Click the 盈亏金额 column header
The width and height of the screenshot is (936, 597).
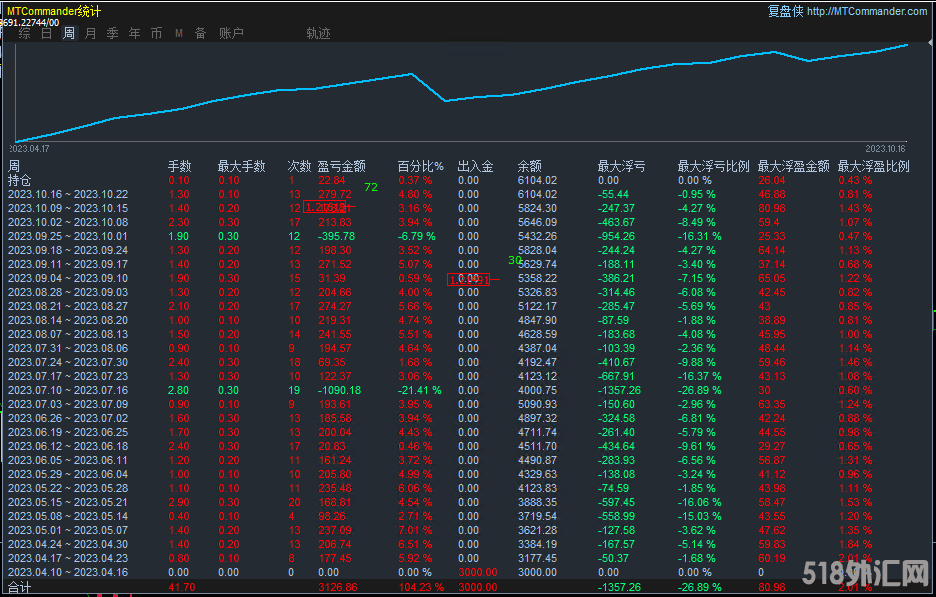(x=341, y=166)
